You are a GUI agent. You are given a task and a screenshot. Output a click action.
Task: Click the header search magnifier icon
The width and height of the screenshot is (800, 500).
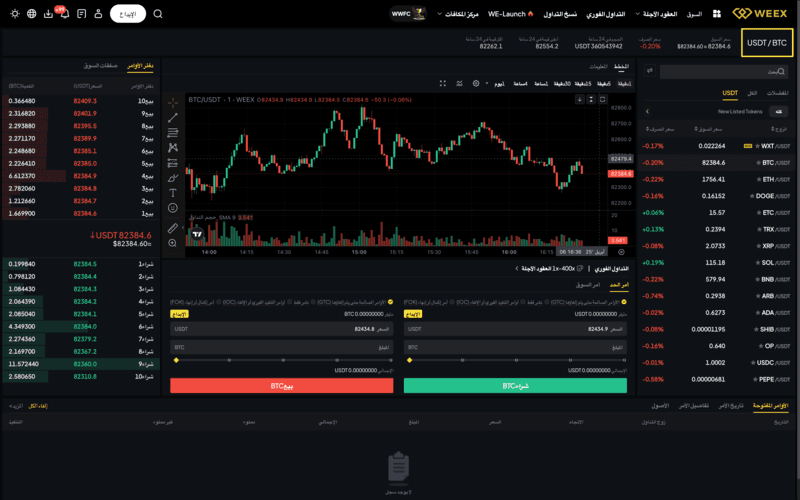pyautogui.click(x=158, y=14)
